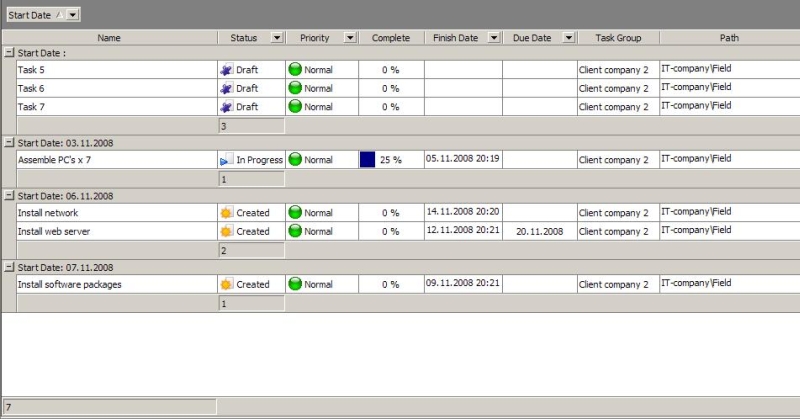Click Client company 2 cell for Task 5

click(x=618, y=70)
